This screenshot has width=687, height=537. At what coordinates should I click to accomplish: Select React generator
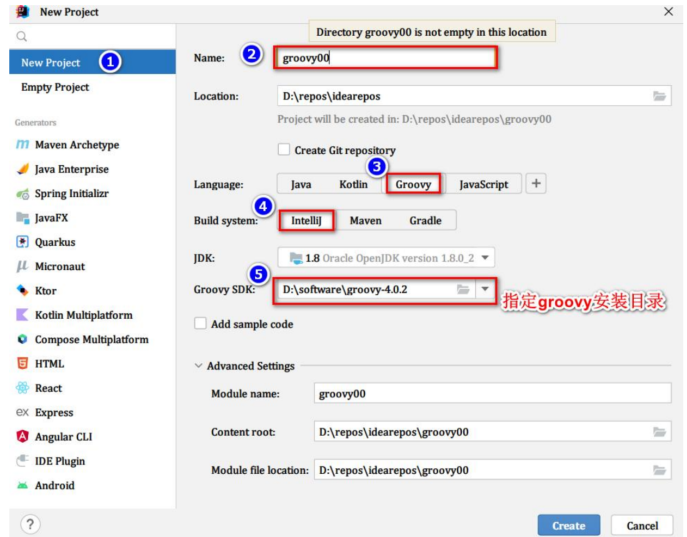point(39,388)
